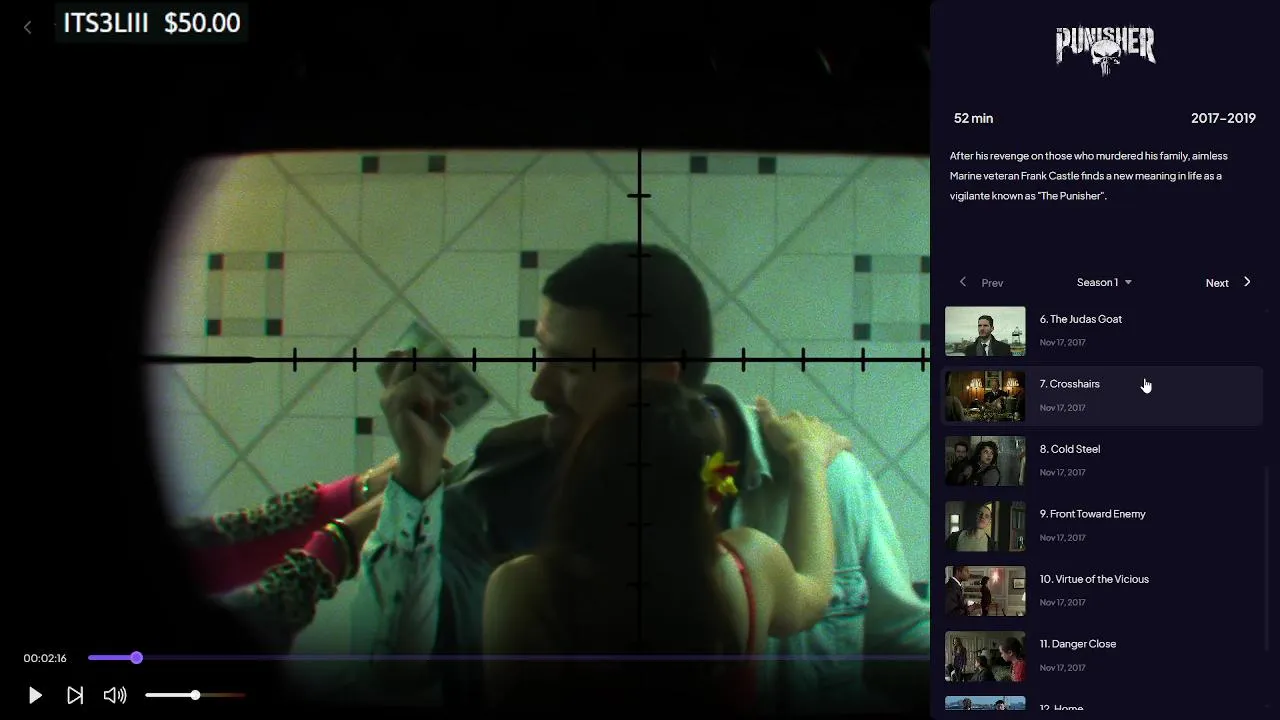The height and width of the screenshot is (720, 1280).
Task: Select the right chevron beside Next
Action: tap(1247, 282)
